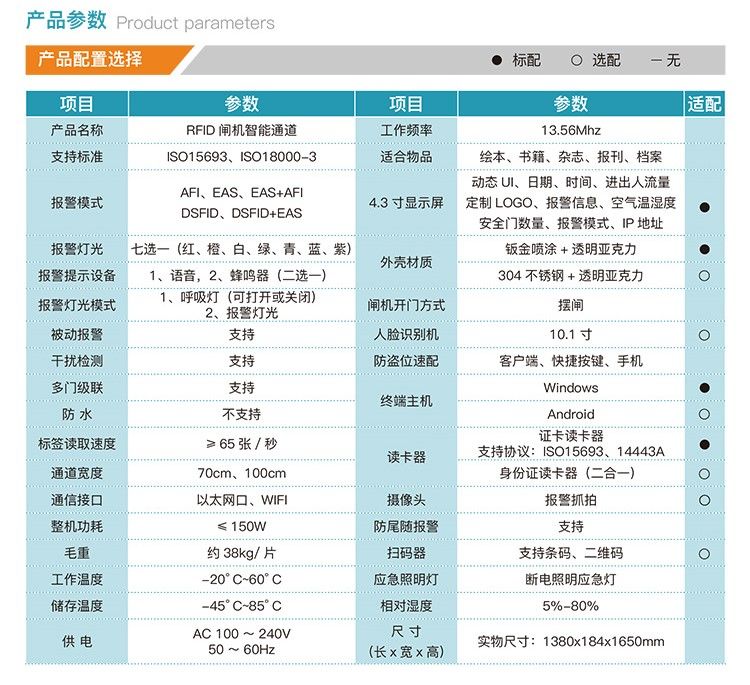Click the 产品参数 page title

[x=66, y=21]
